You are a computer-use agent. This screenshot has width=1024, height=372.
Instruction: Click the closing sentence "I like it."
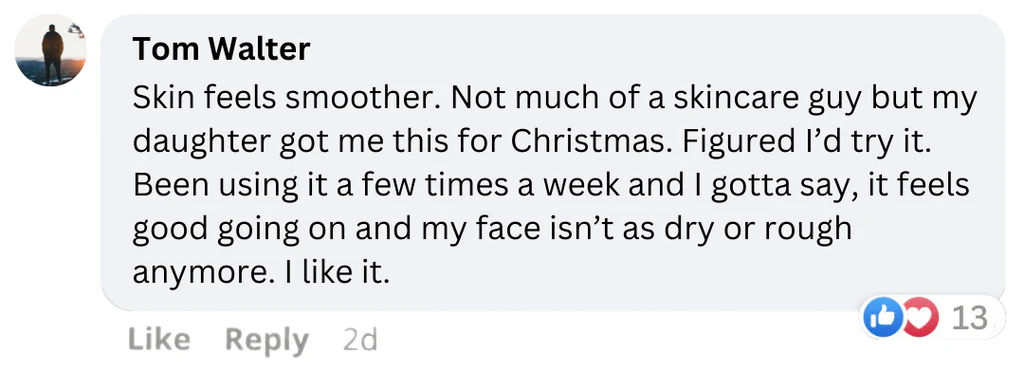(x=336, y=271)
